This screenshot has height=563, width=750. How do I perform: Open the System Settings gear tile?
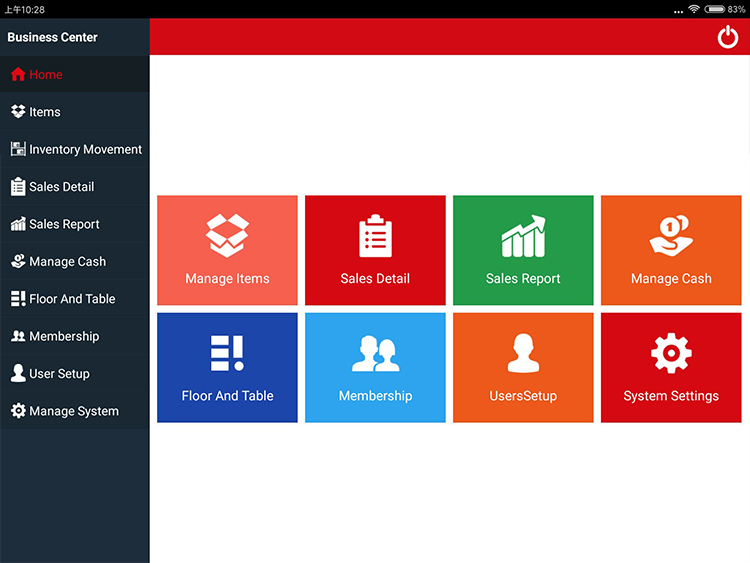pos(671,367)
